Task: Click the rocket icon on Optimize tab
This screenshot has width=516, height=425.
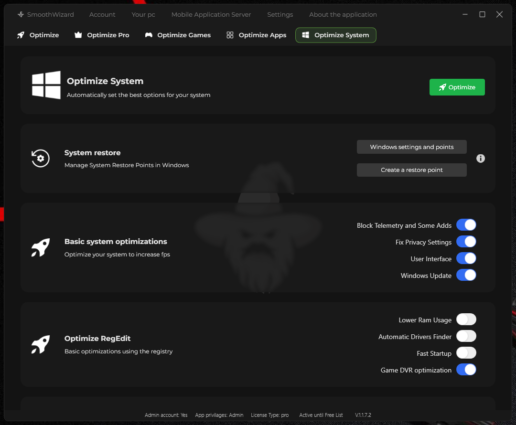Action: tap(21, 35)
